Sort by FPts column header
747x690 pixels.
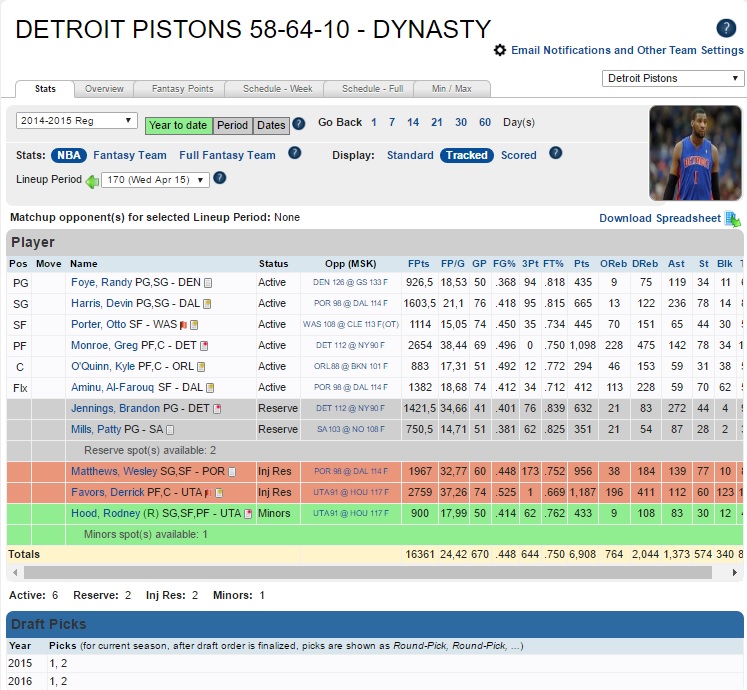pos(418,264)
